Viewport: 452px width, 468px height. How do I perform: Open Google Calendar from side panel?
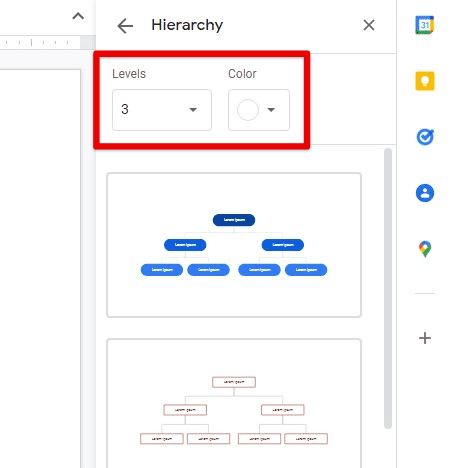[425, 25]
